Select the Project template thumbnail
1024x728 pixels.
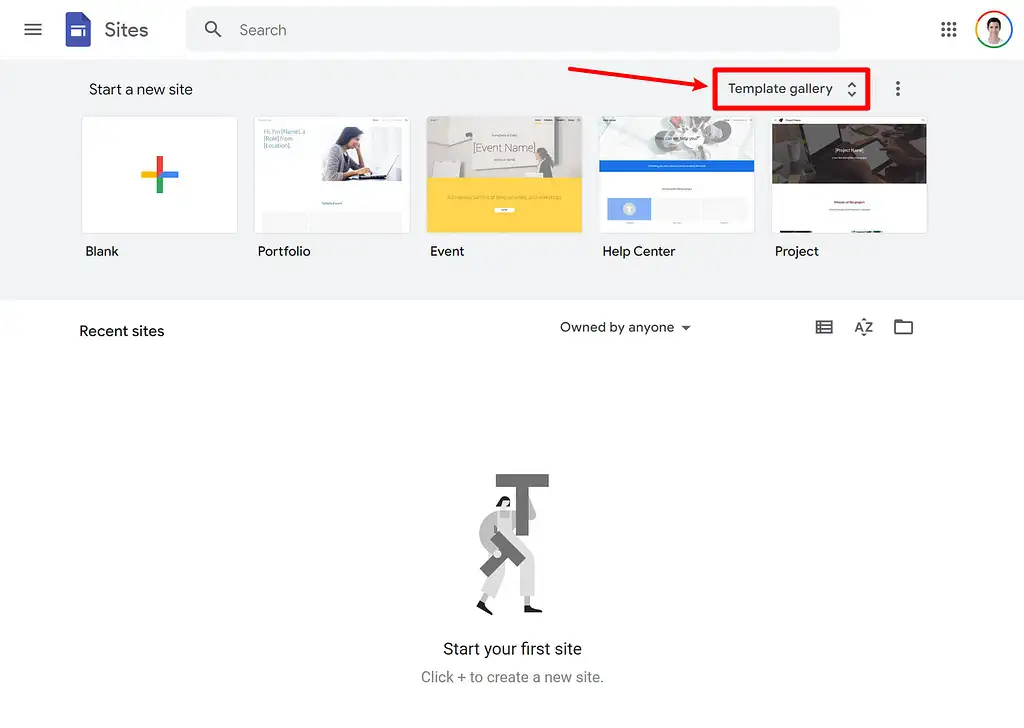[x=849, y=174]
